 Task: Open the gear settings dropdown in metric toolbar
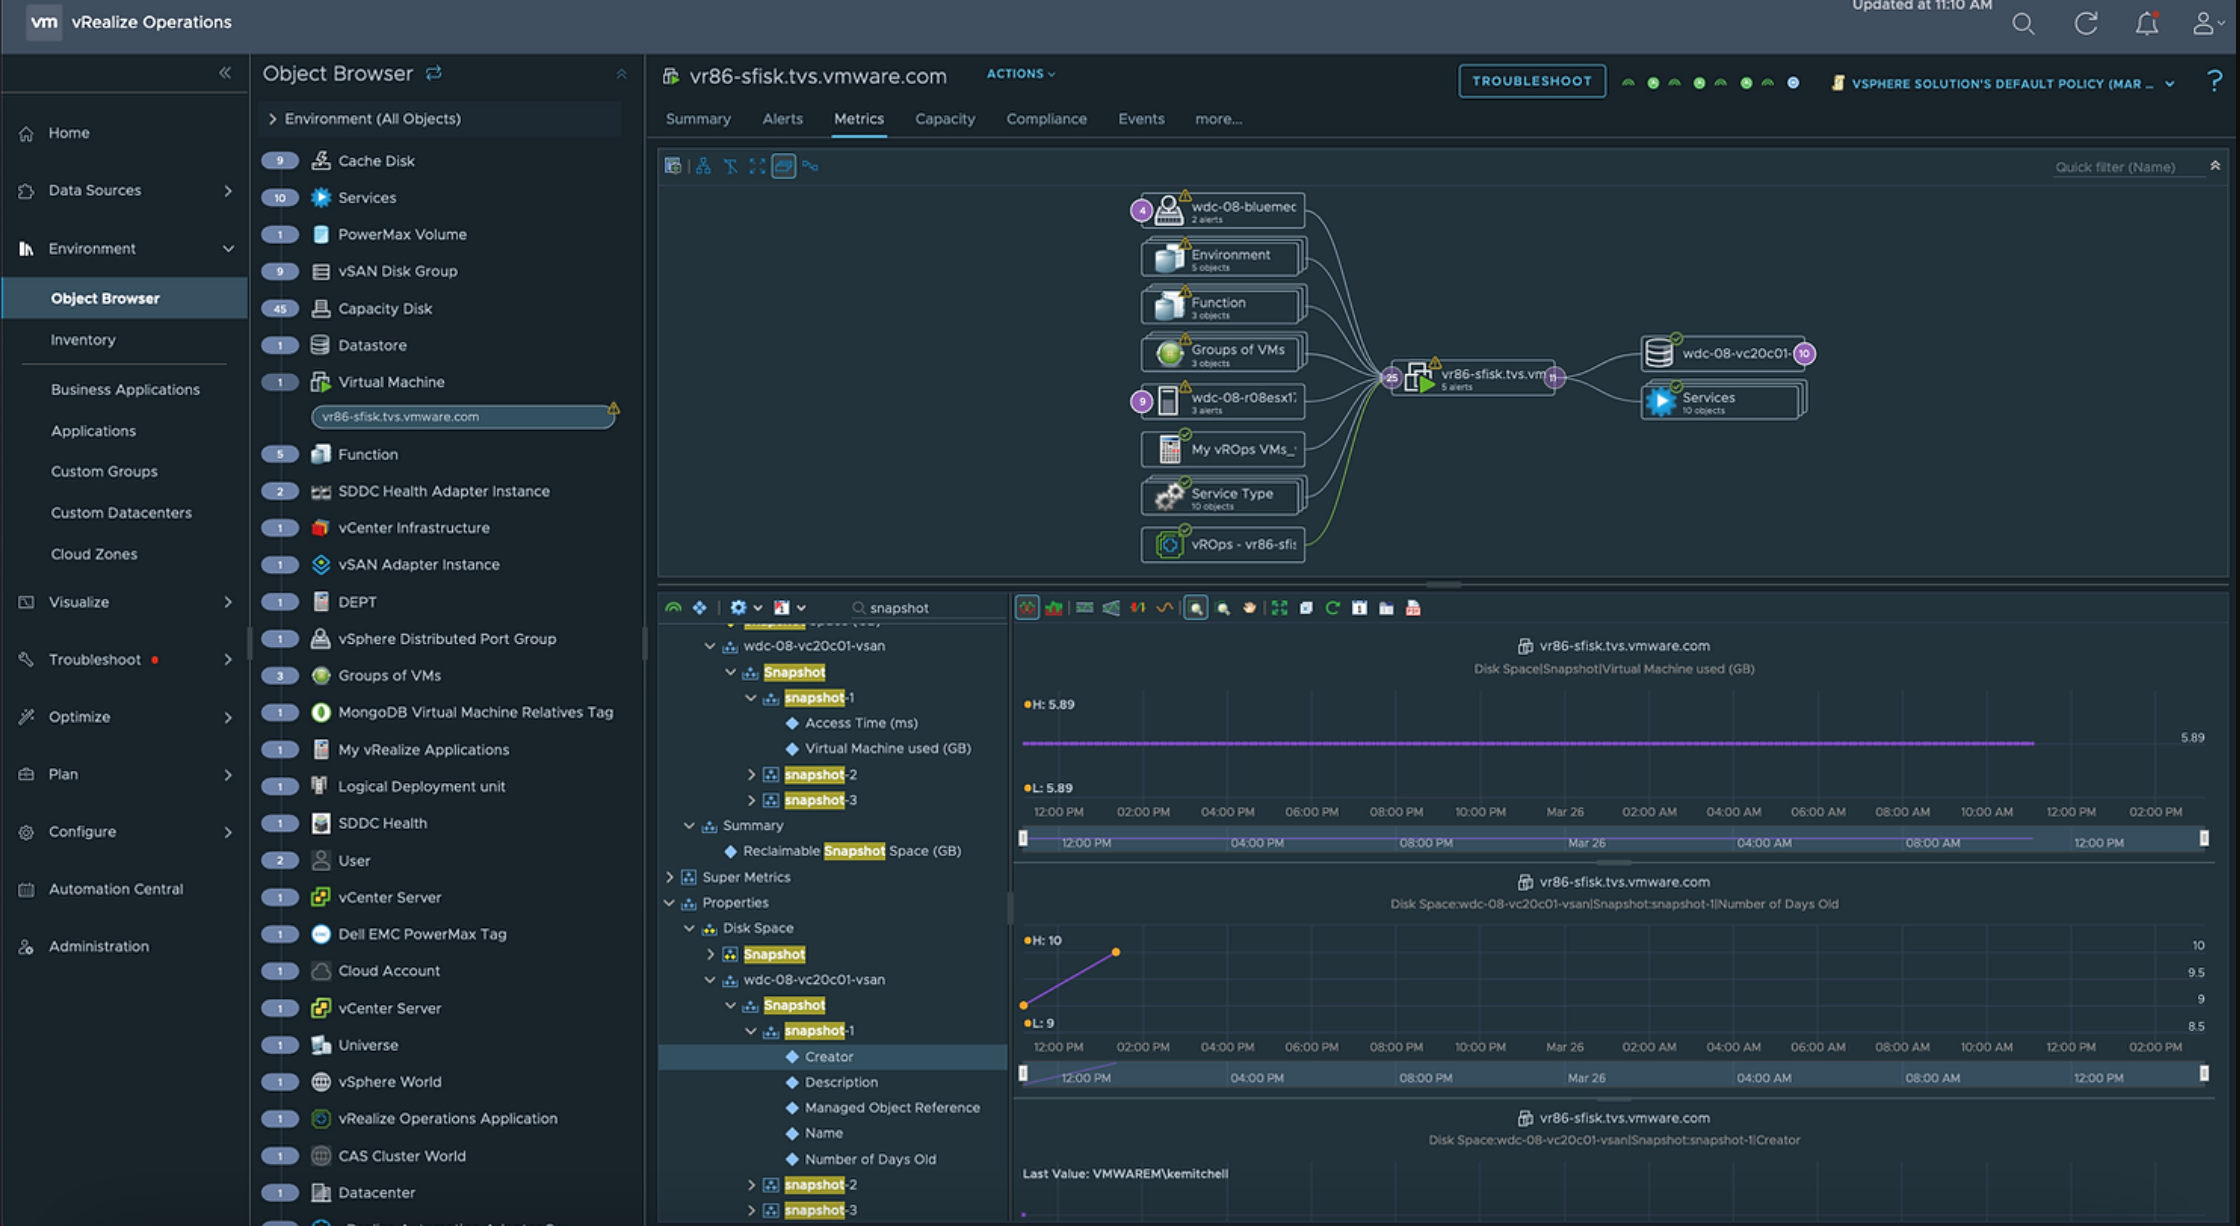pyautogui.click(x=744, y=608)
